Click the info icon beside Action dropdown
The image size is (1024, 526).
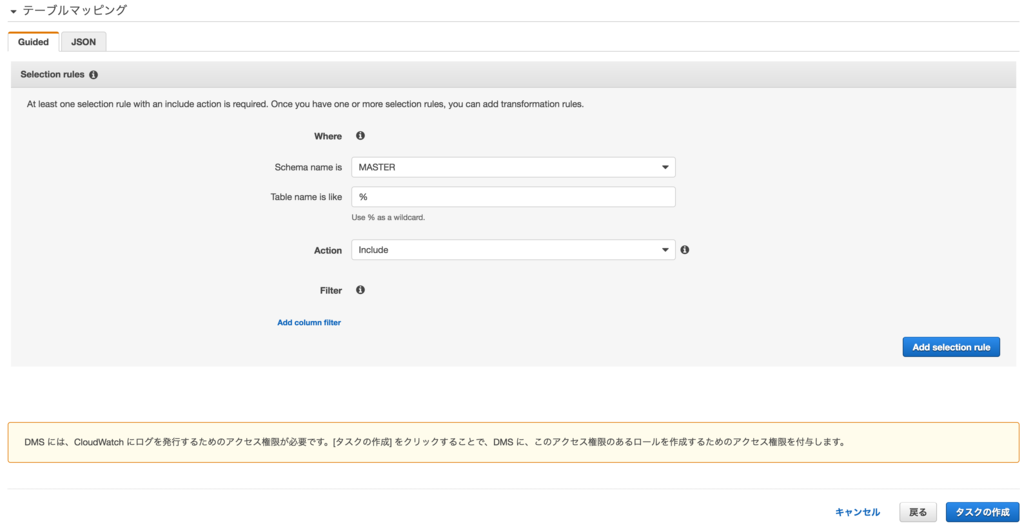tap(684, 250)
